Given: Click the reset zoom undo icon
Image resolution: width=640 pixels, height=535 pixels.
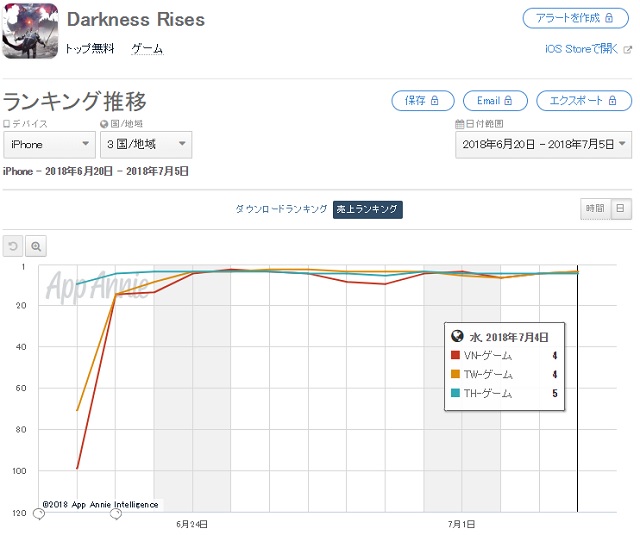Looking at the screenshot, I should (14, 246).
